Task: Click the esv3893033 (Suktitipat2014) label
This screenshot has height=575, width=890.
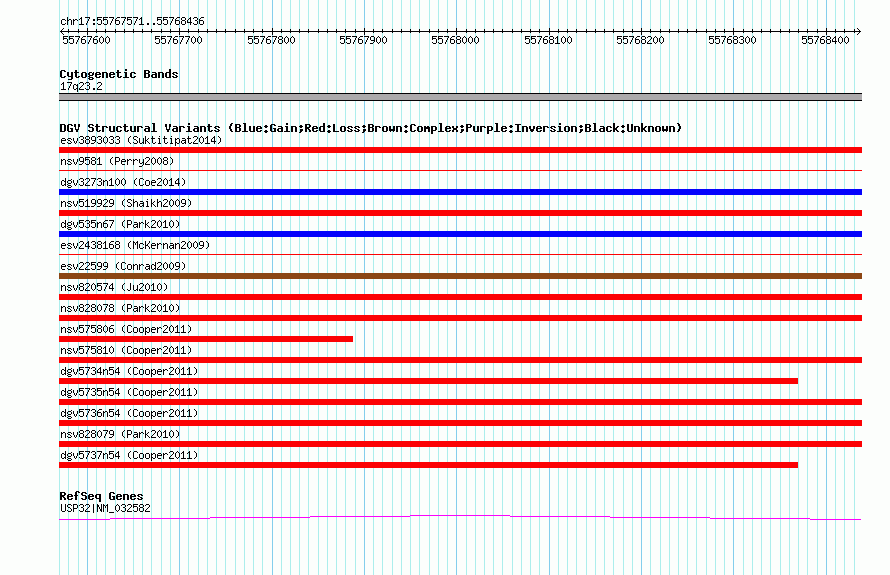Action: click(x=141, y=140)
